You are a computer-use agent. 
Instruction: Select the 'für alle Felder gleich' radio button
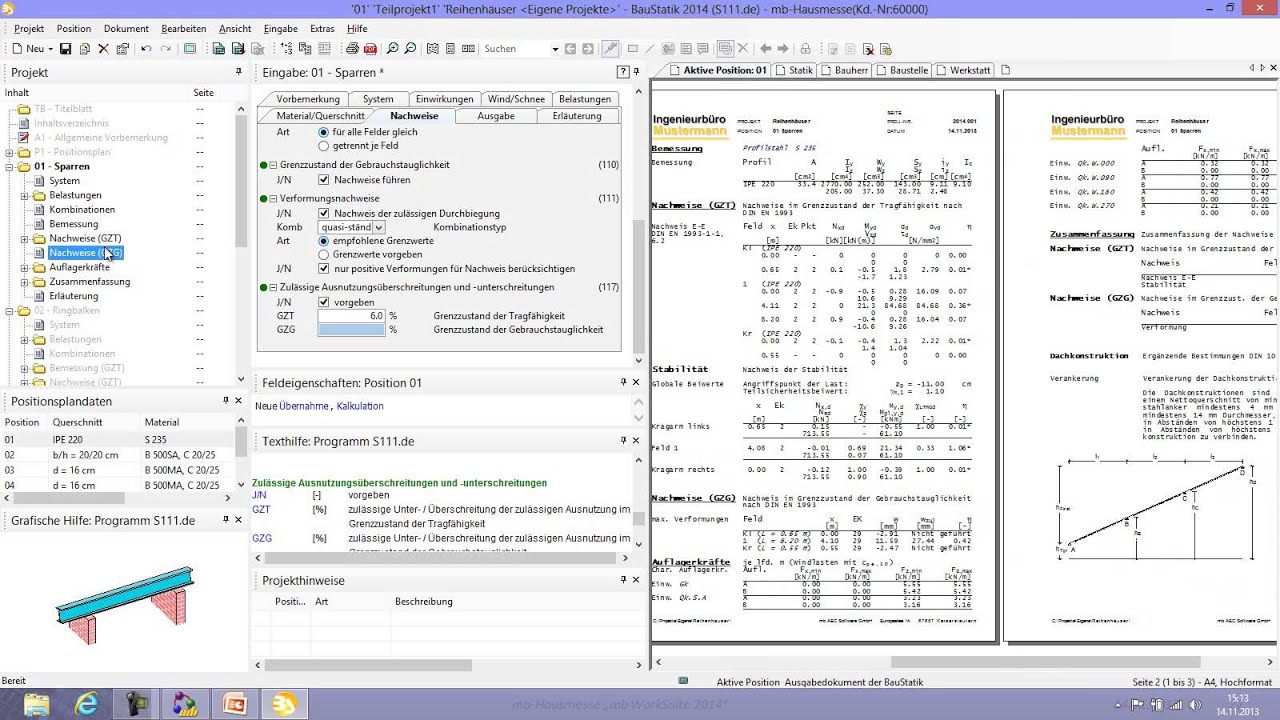[323, 132]
